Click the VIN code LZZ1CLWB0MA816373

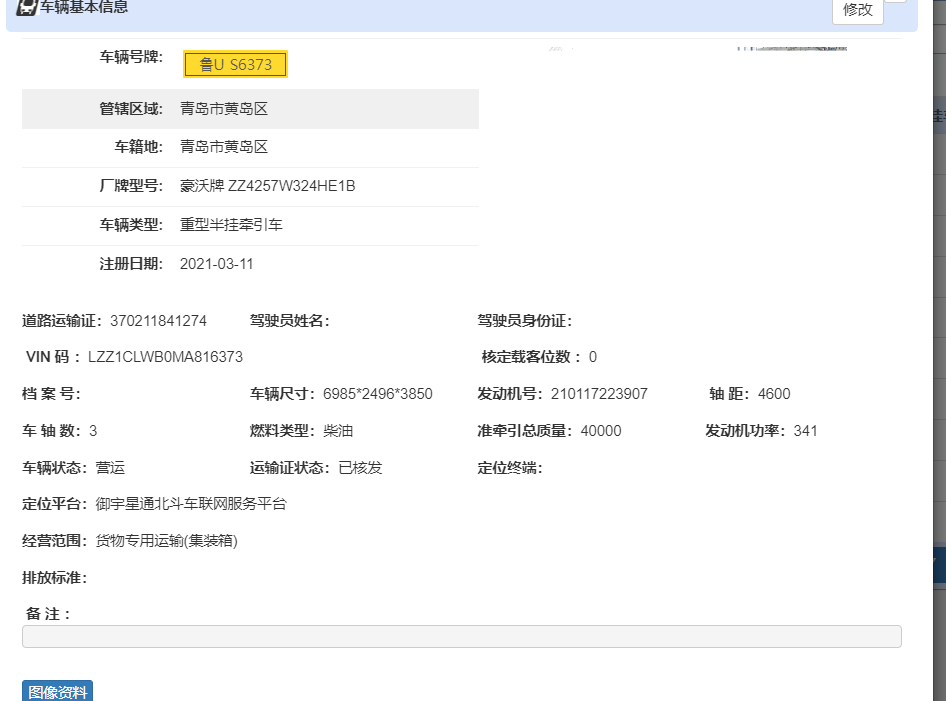[x=165, y=357]
